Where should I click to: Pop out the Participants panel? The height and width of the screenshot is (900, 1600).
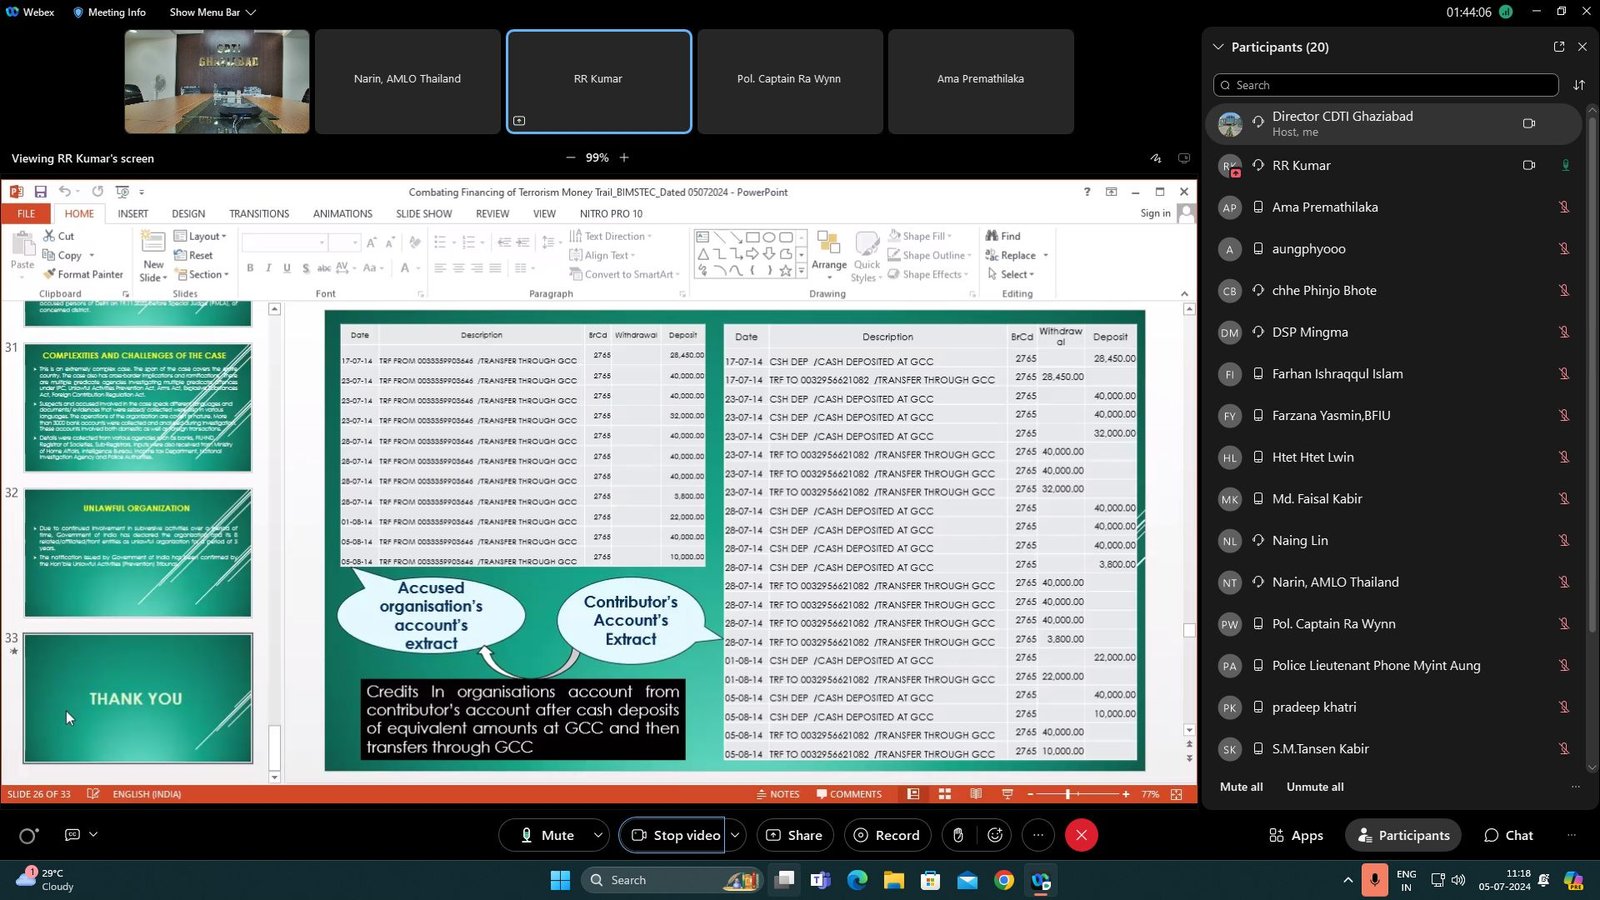click(x=1558, y=47)
